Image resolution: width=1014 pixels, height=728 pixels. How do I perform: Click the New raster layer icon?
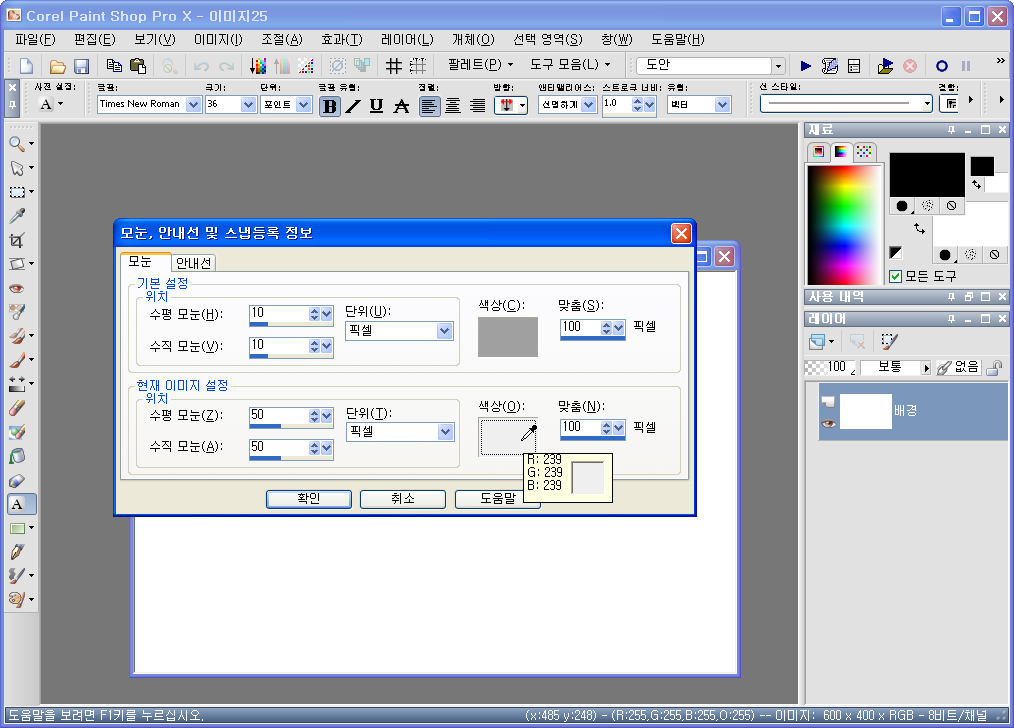click(817, 341)
